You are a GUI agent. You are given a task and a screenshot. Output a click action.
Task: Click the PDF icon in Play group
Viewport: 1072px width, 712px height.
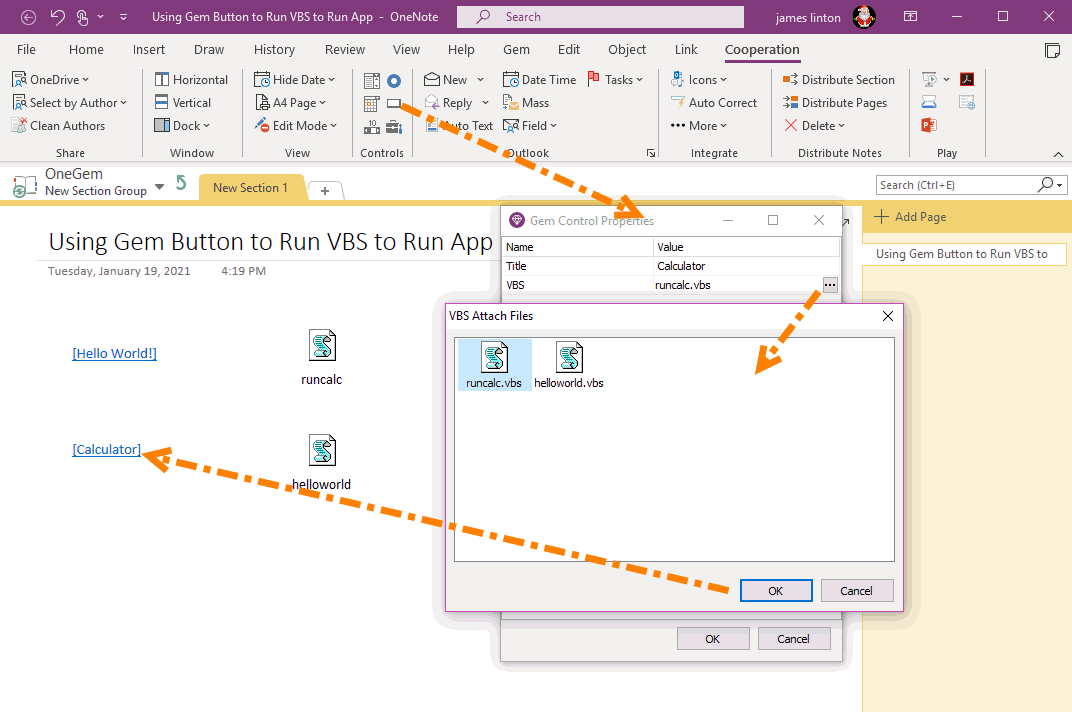tap(967, 79)
